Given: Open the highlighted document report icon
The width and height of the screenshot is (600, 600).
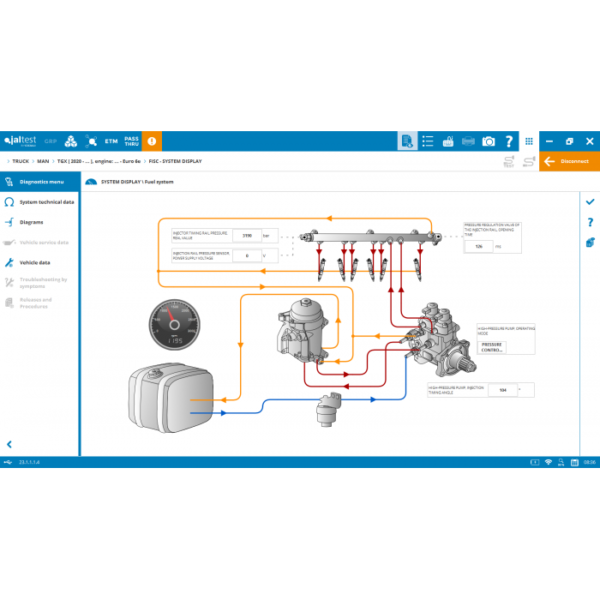Looking at the screenshot, I should pyautogui.click(x=408, y=141).
